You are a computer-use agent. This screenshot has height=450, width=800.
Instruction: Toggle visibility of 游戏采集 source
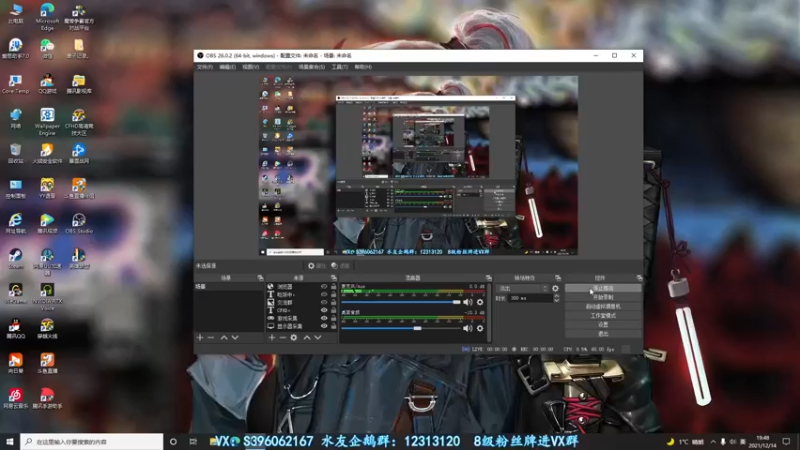(324, 318)
